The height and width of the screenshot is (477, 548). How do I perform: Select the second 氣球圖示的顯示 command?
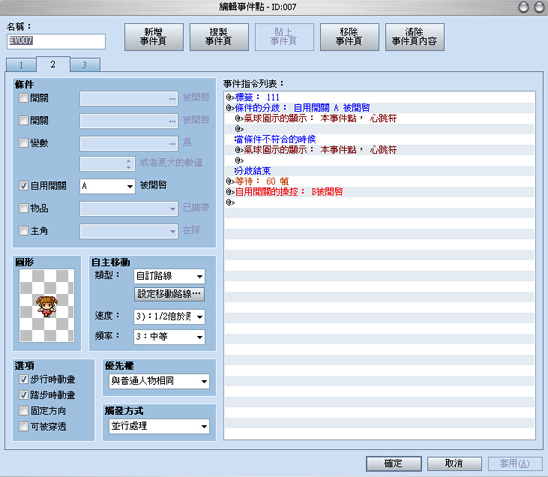coord(380,150)
